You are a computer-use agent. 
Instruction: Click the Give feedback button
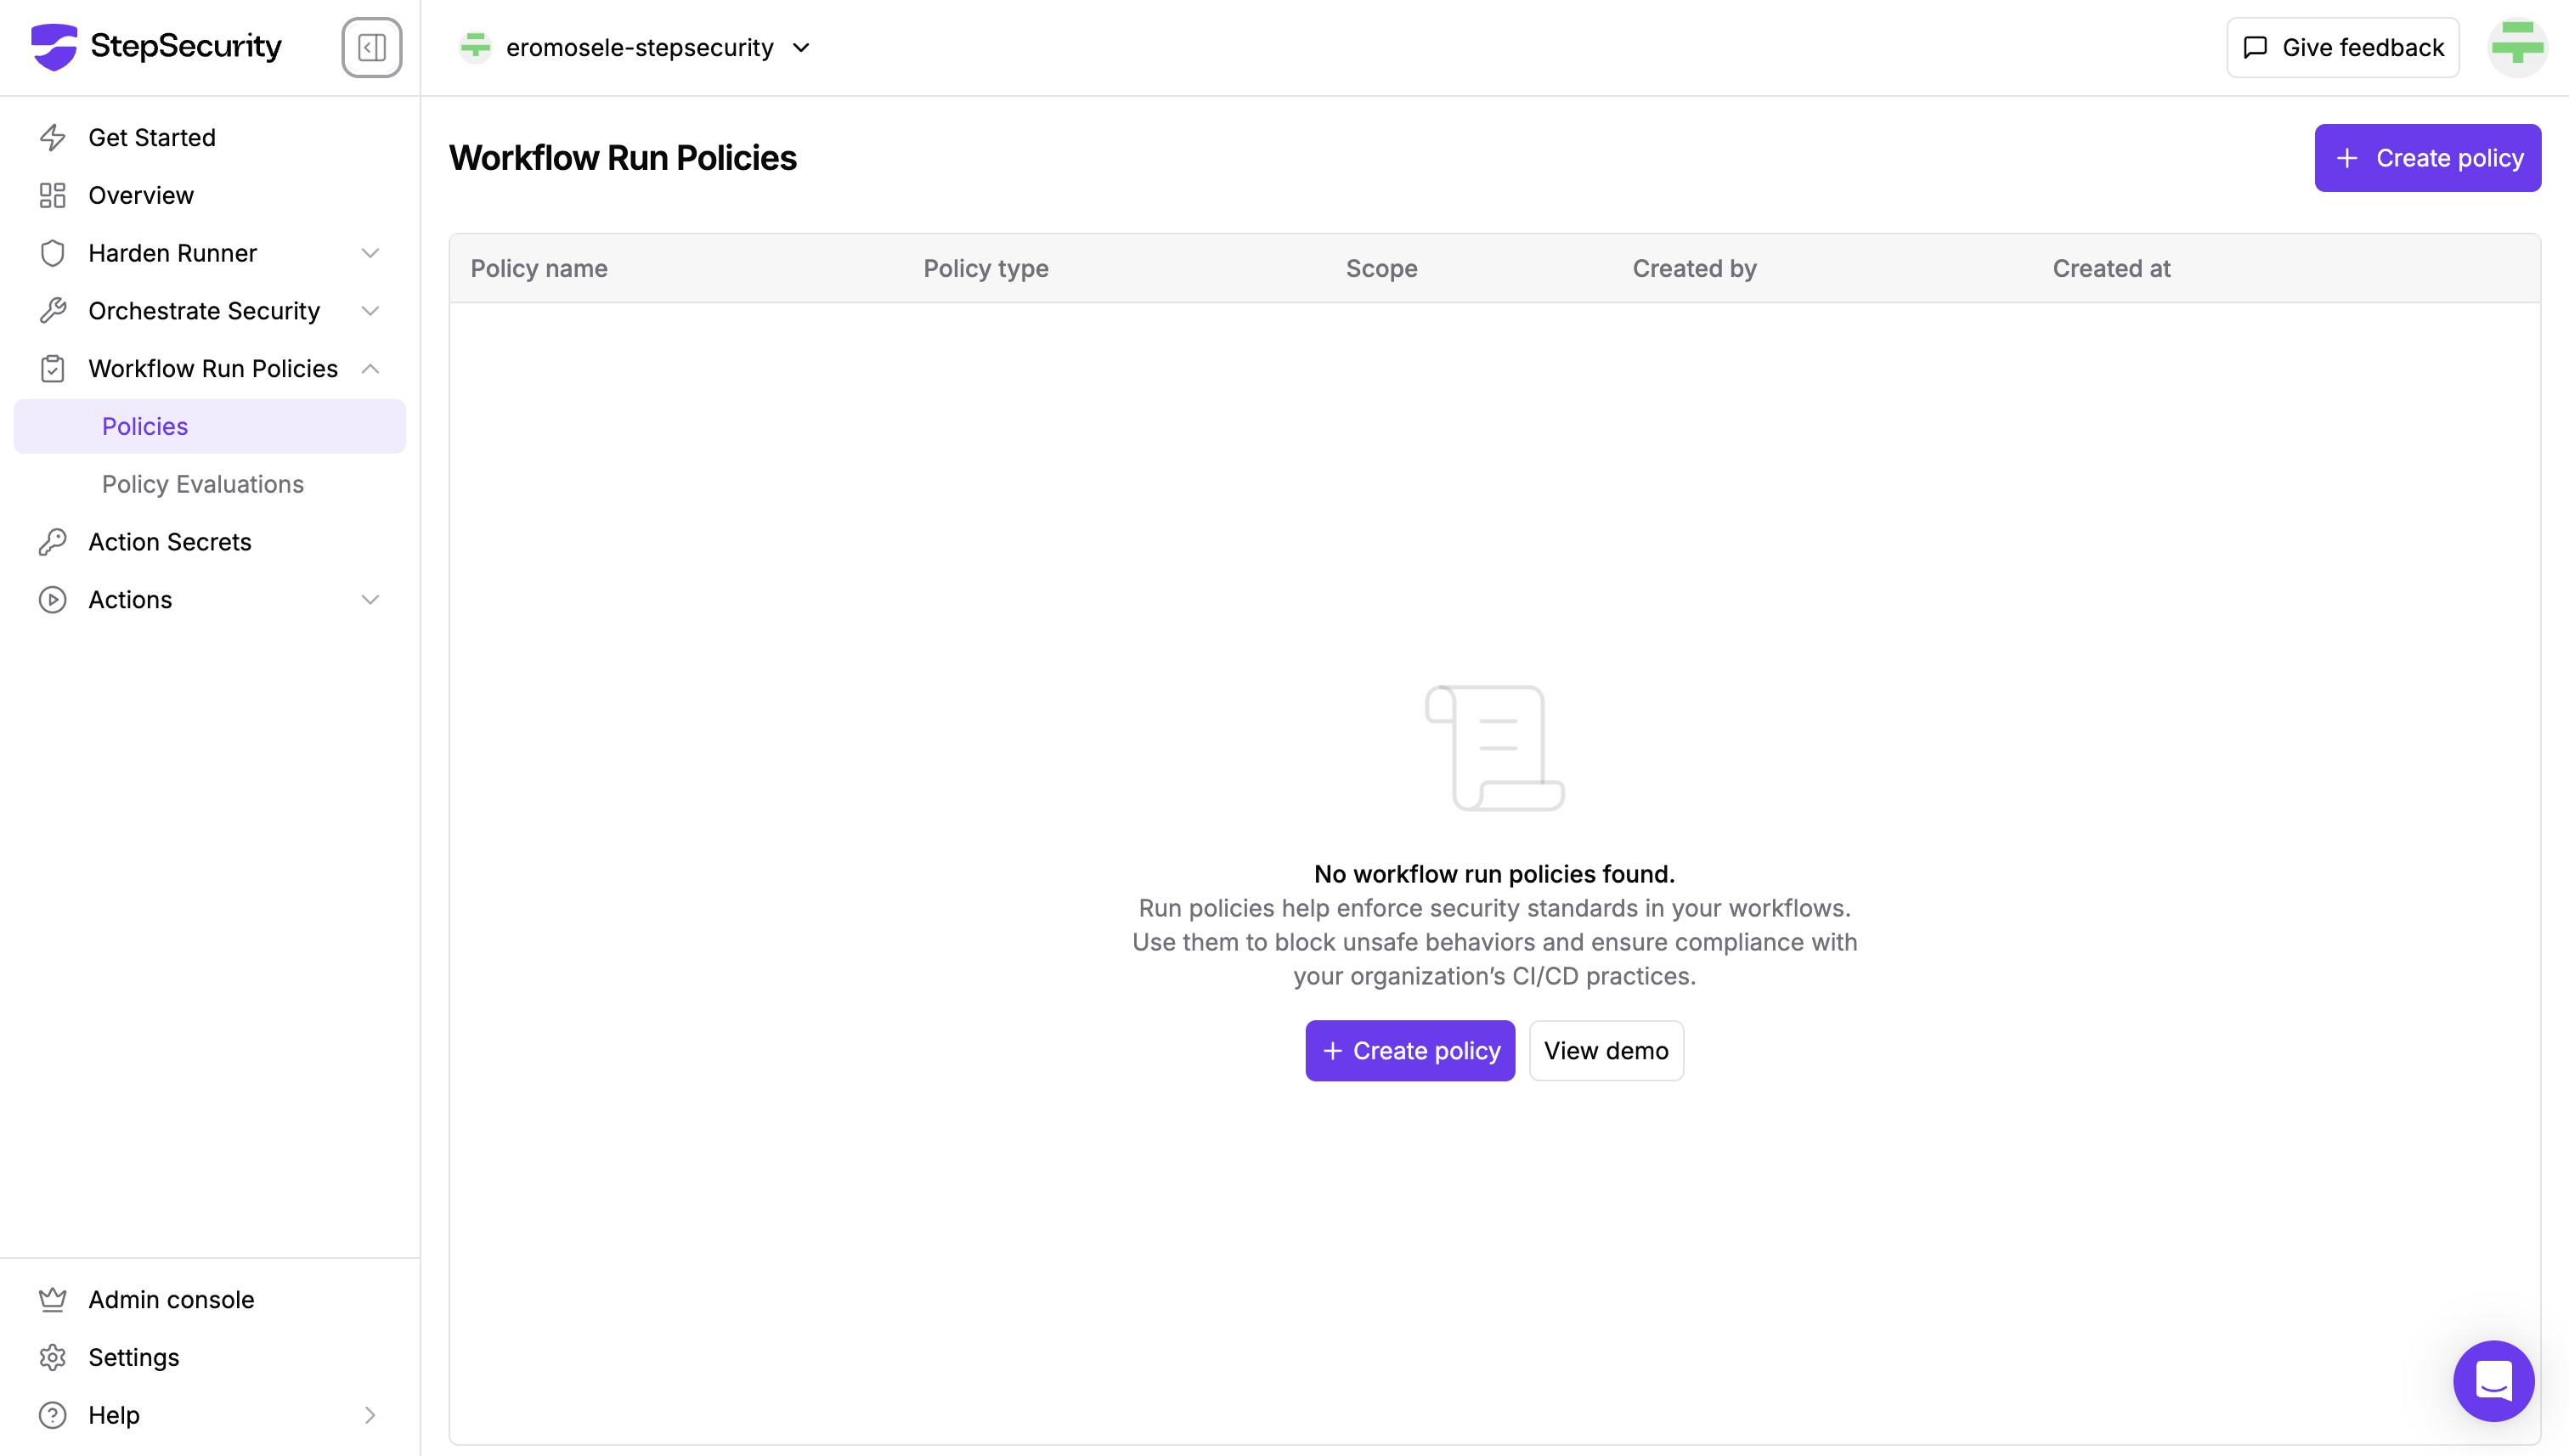pyautogui.click(x=2342, y=47)
